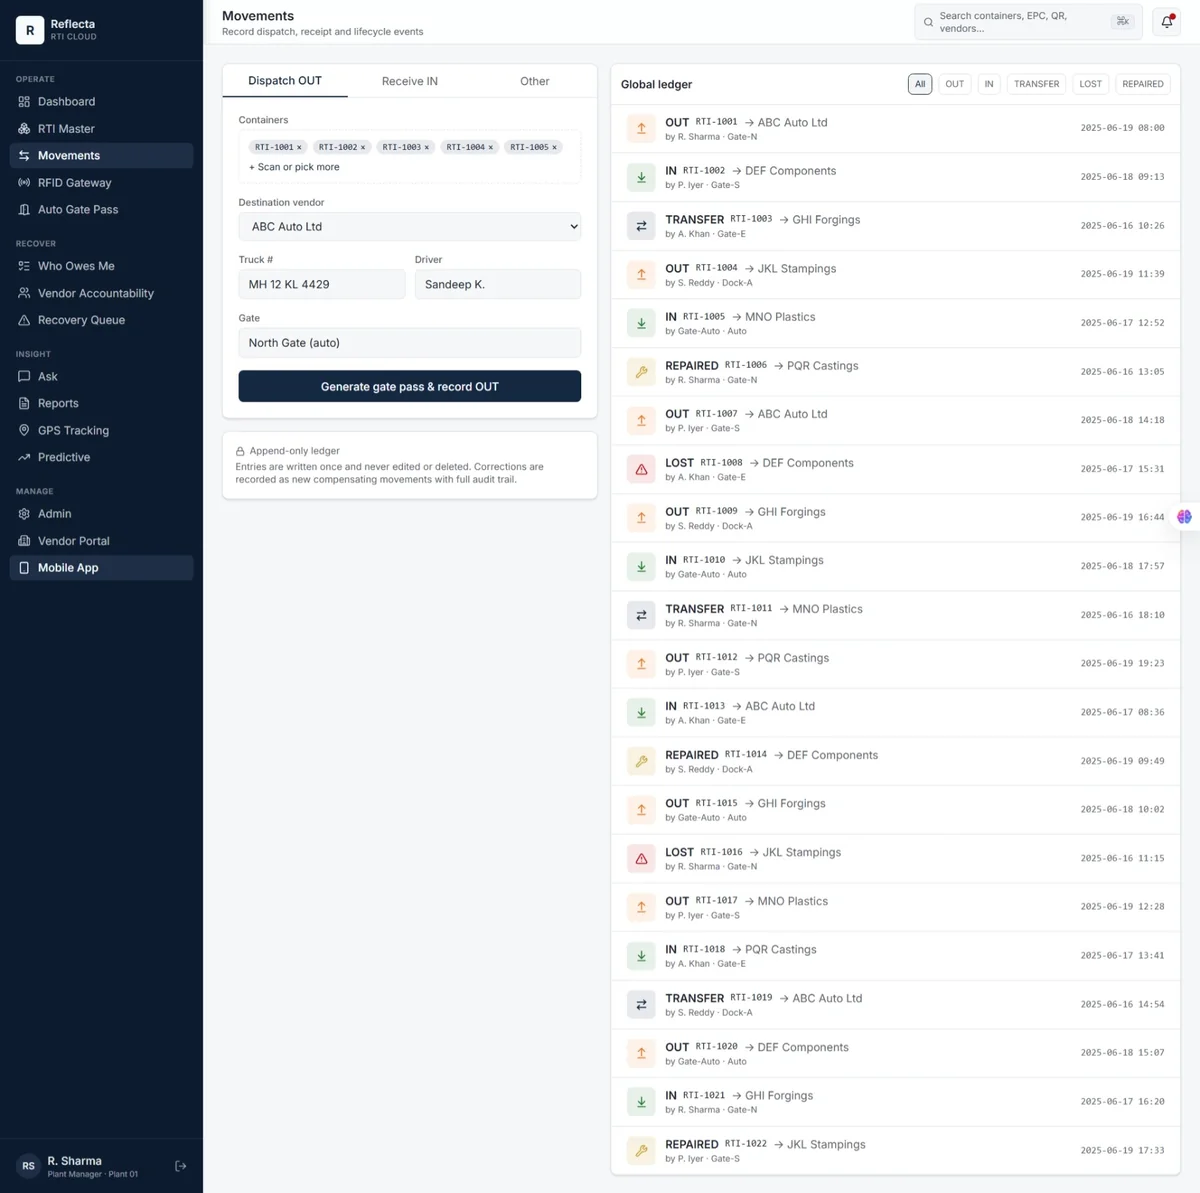1200x1193 pixels.
Task: Remove the RTI-1001 container chip
Action: coord(299,147)
